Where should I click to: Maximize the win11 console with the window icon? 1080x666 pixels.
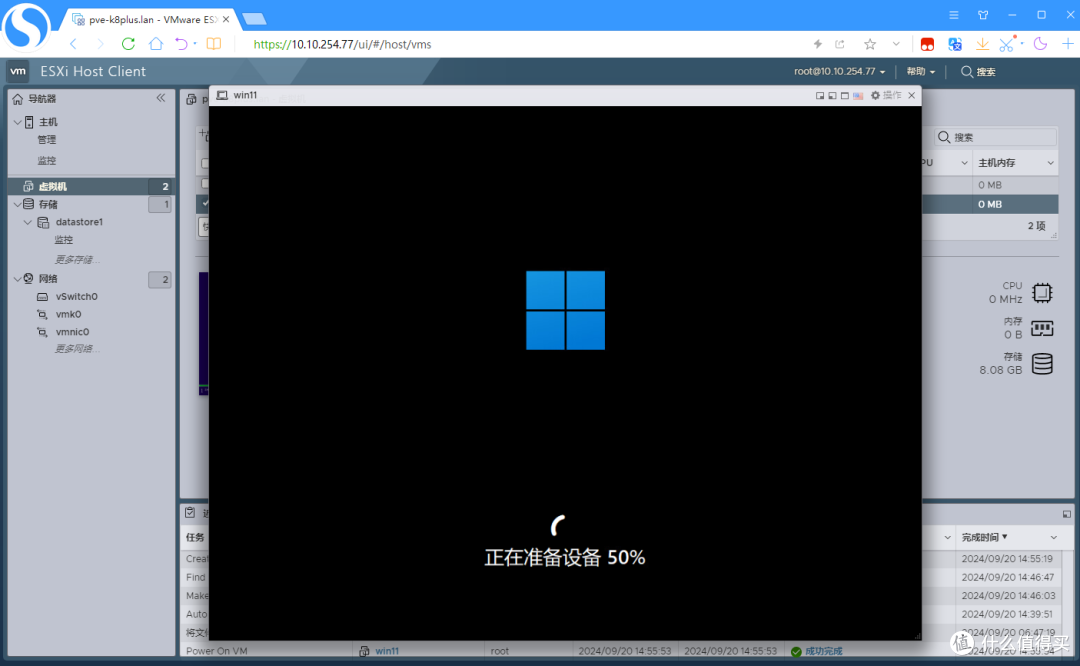click(844, 96)
